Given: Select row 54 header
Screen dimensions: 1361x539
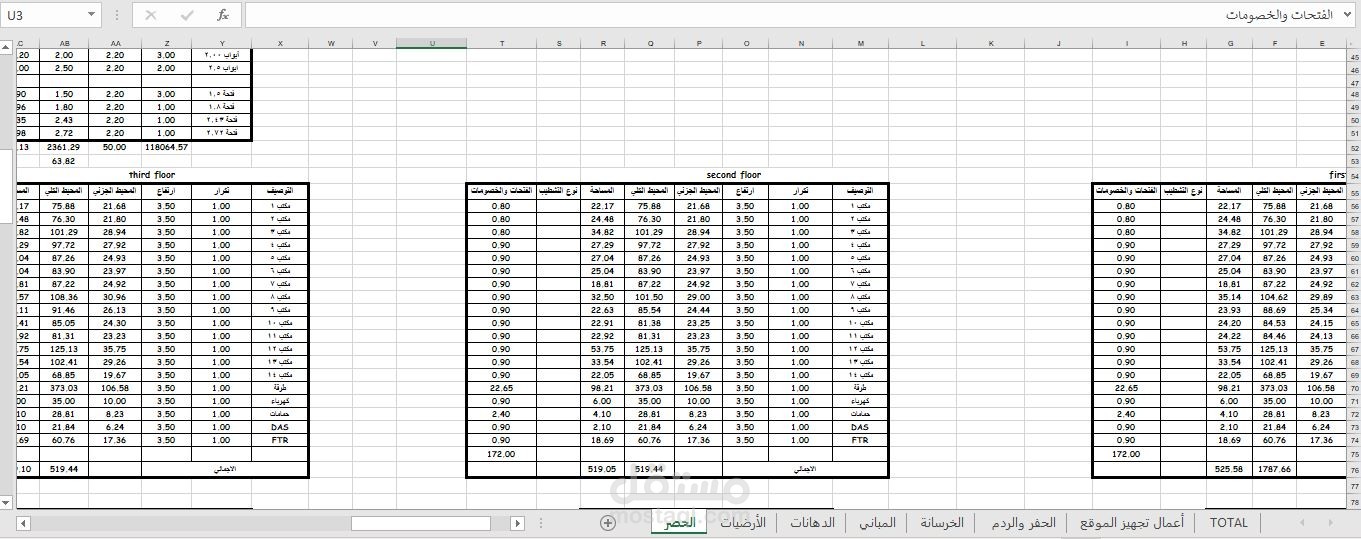Looking at the screenshot, I should pyautogui.click(x=1353, y=174).
